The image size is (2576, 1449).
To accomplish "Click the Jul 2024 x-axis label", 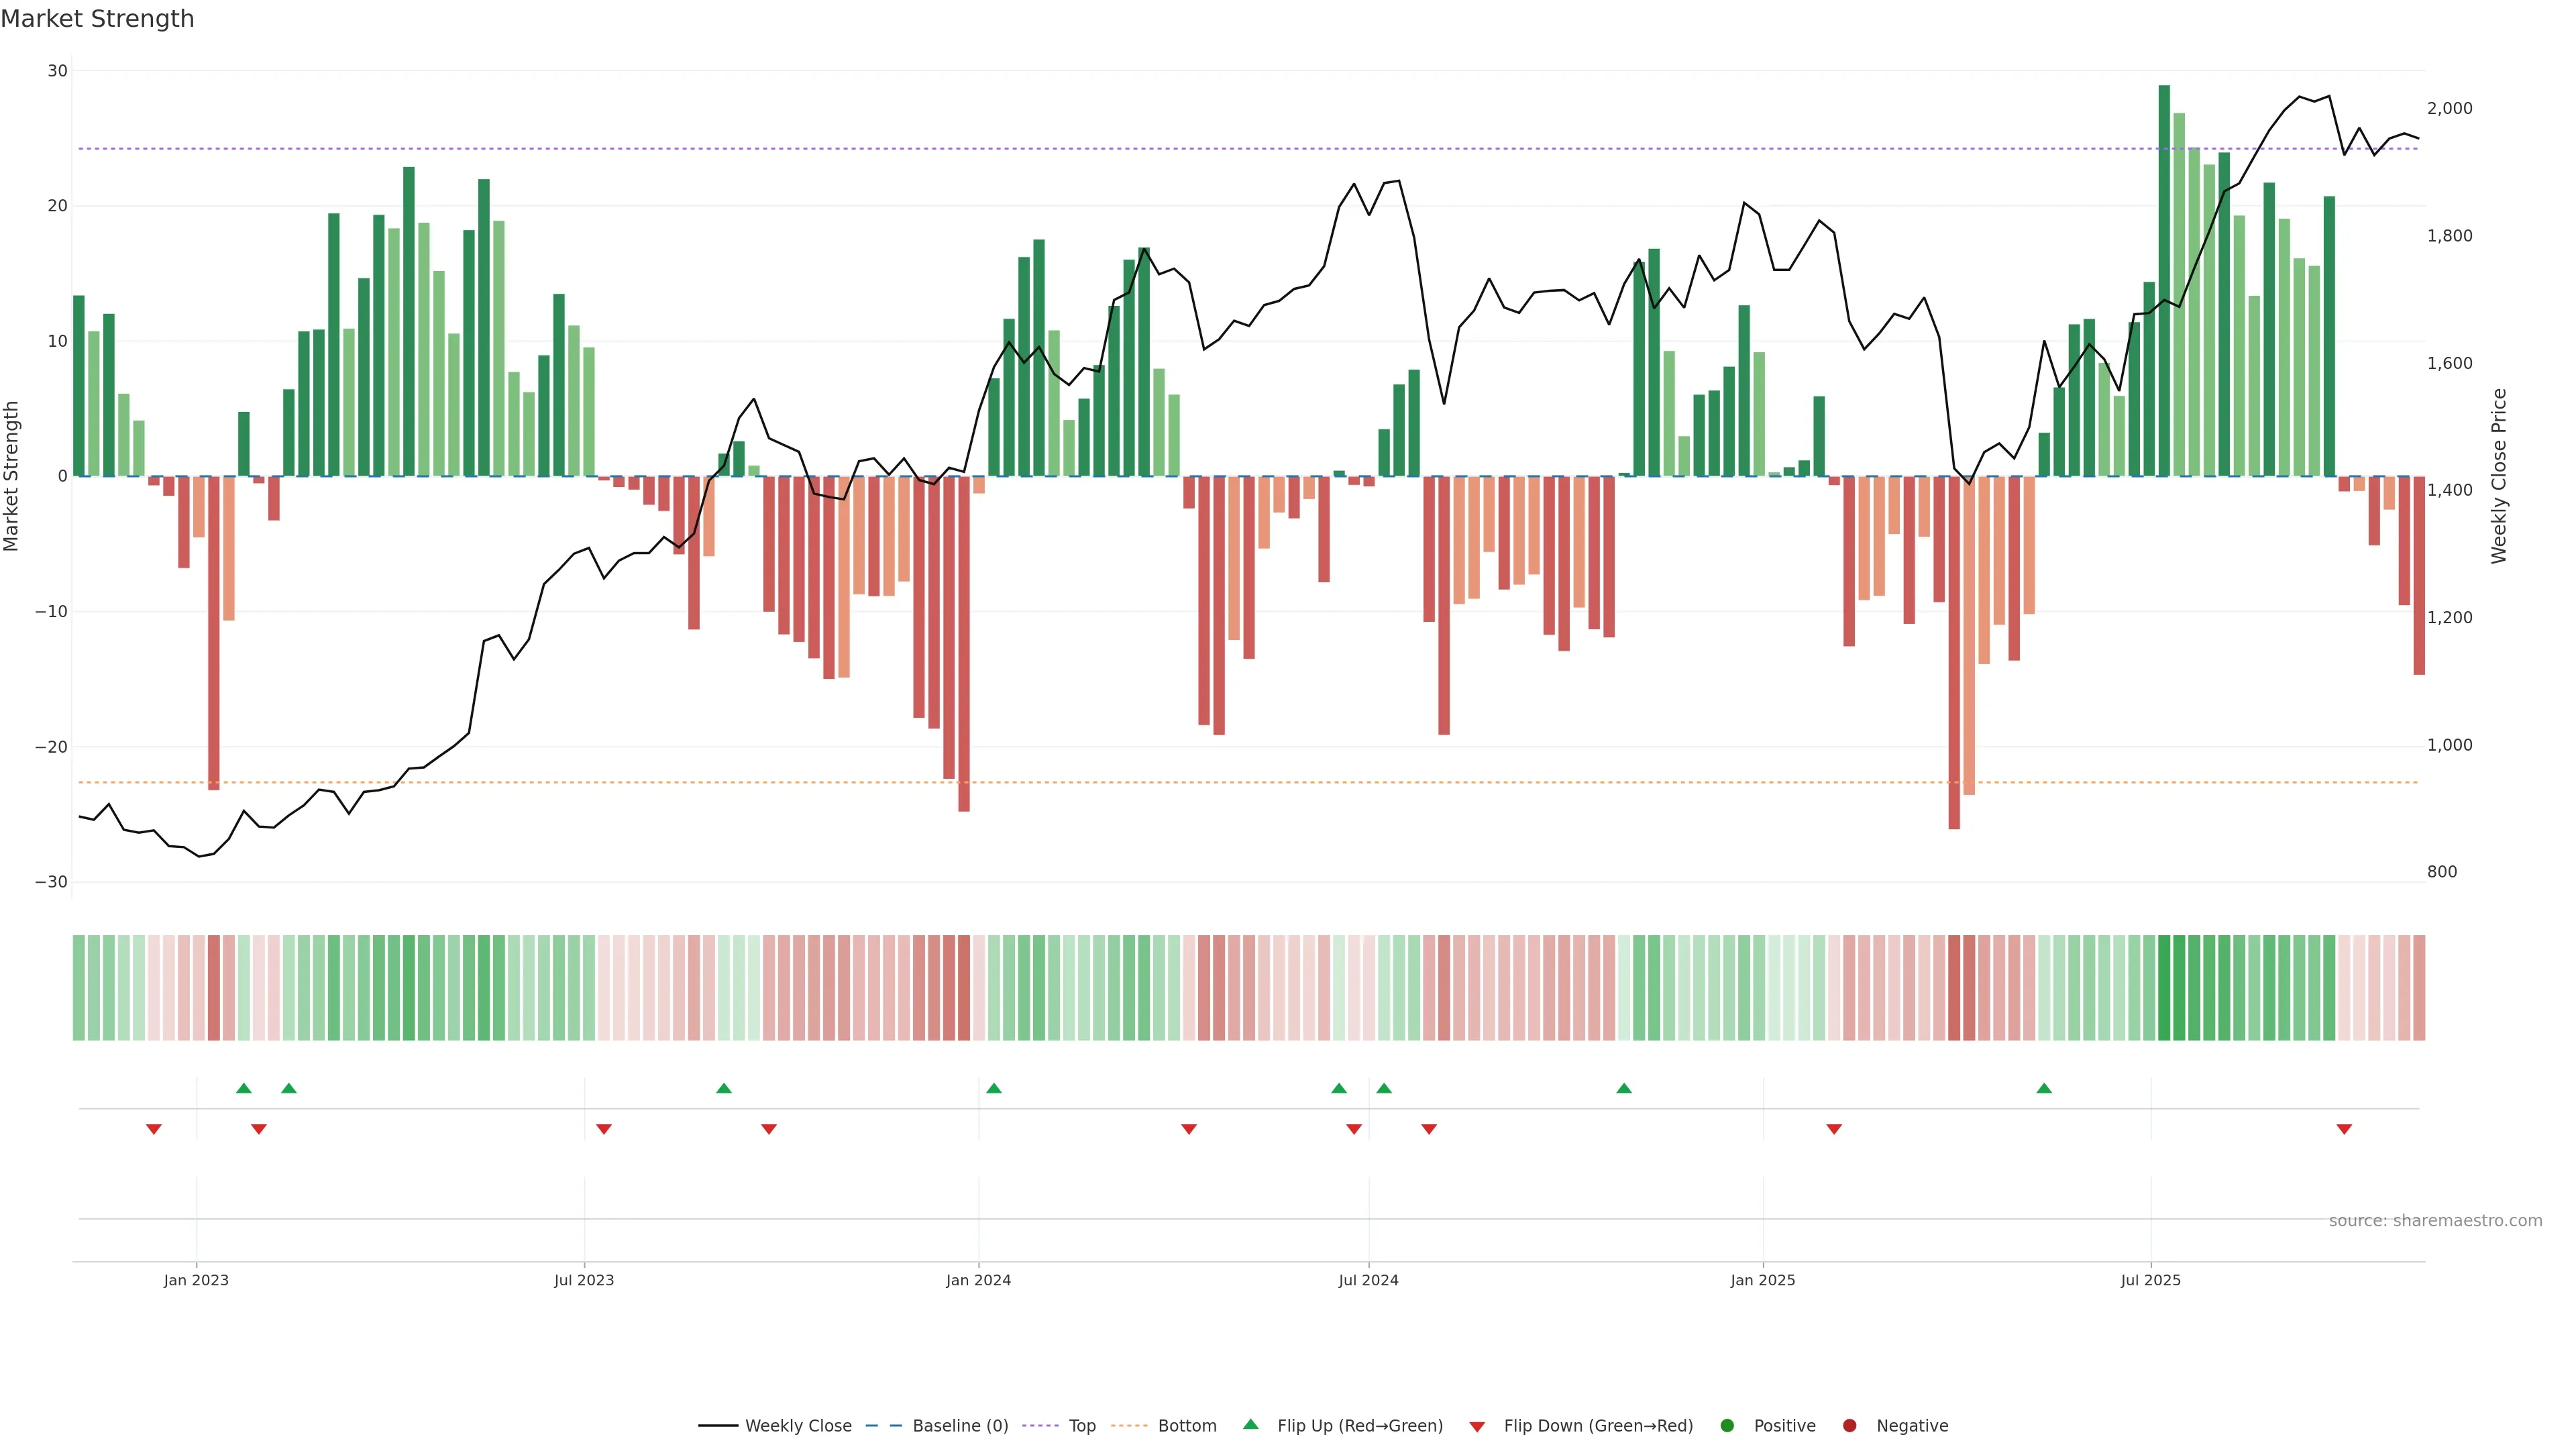I will 1368,1280.
